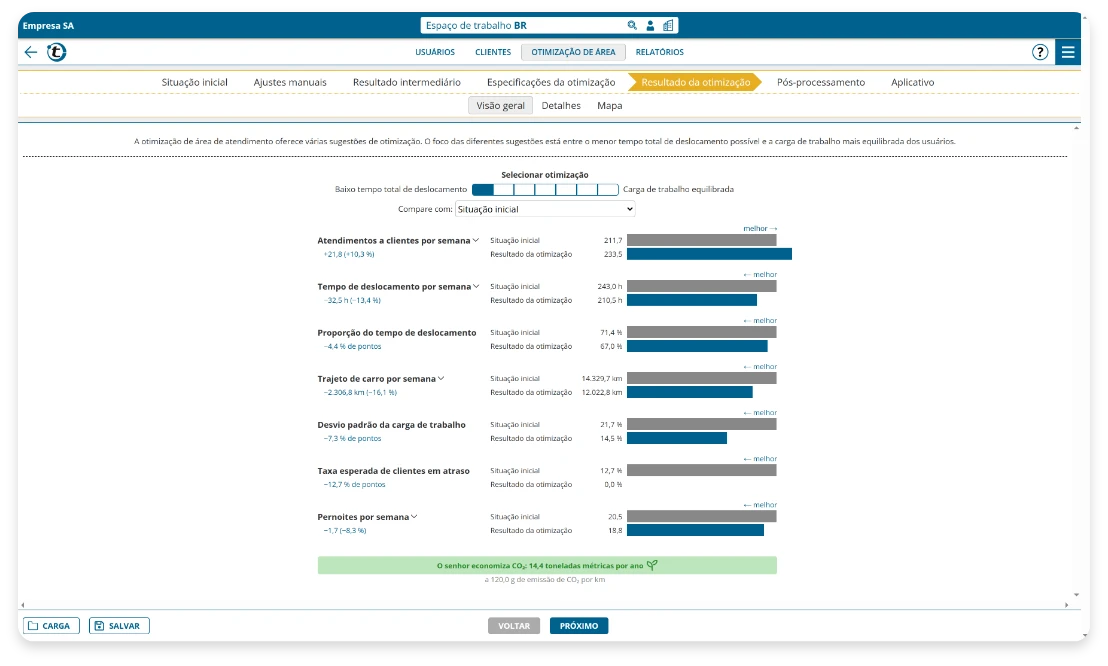Switch to the 'Mapa' sub-tab

coord(609,105)
